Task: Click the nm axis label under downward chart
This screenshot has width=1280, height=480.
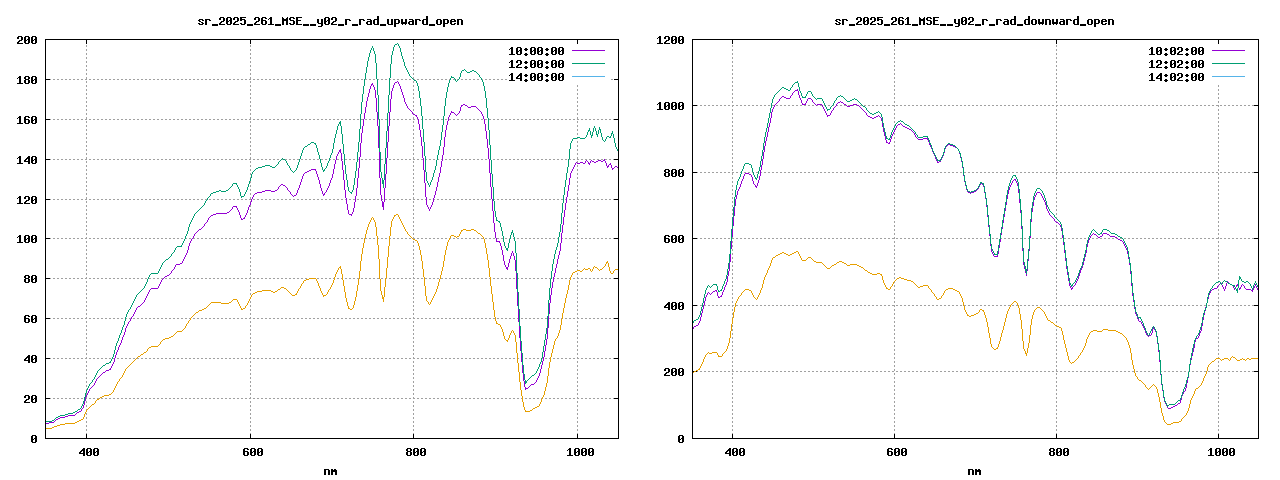Action: (974, 471)
